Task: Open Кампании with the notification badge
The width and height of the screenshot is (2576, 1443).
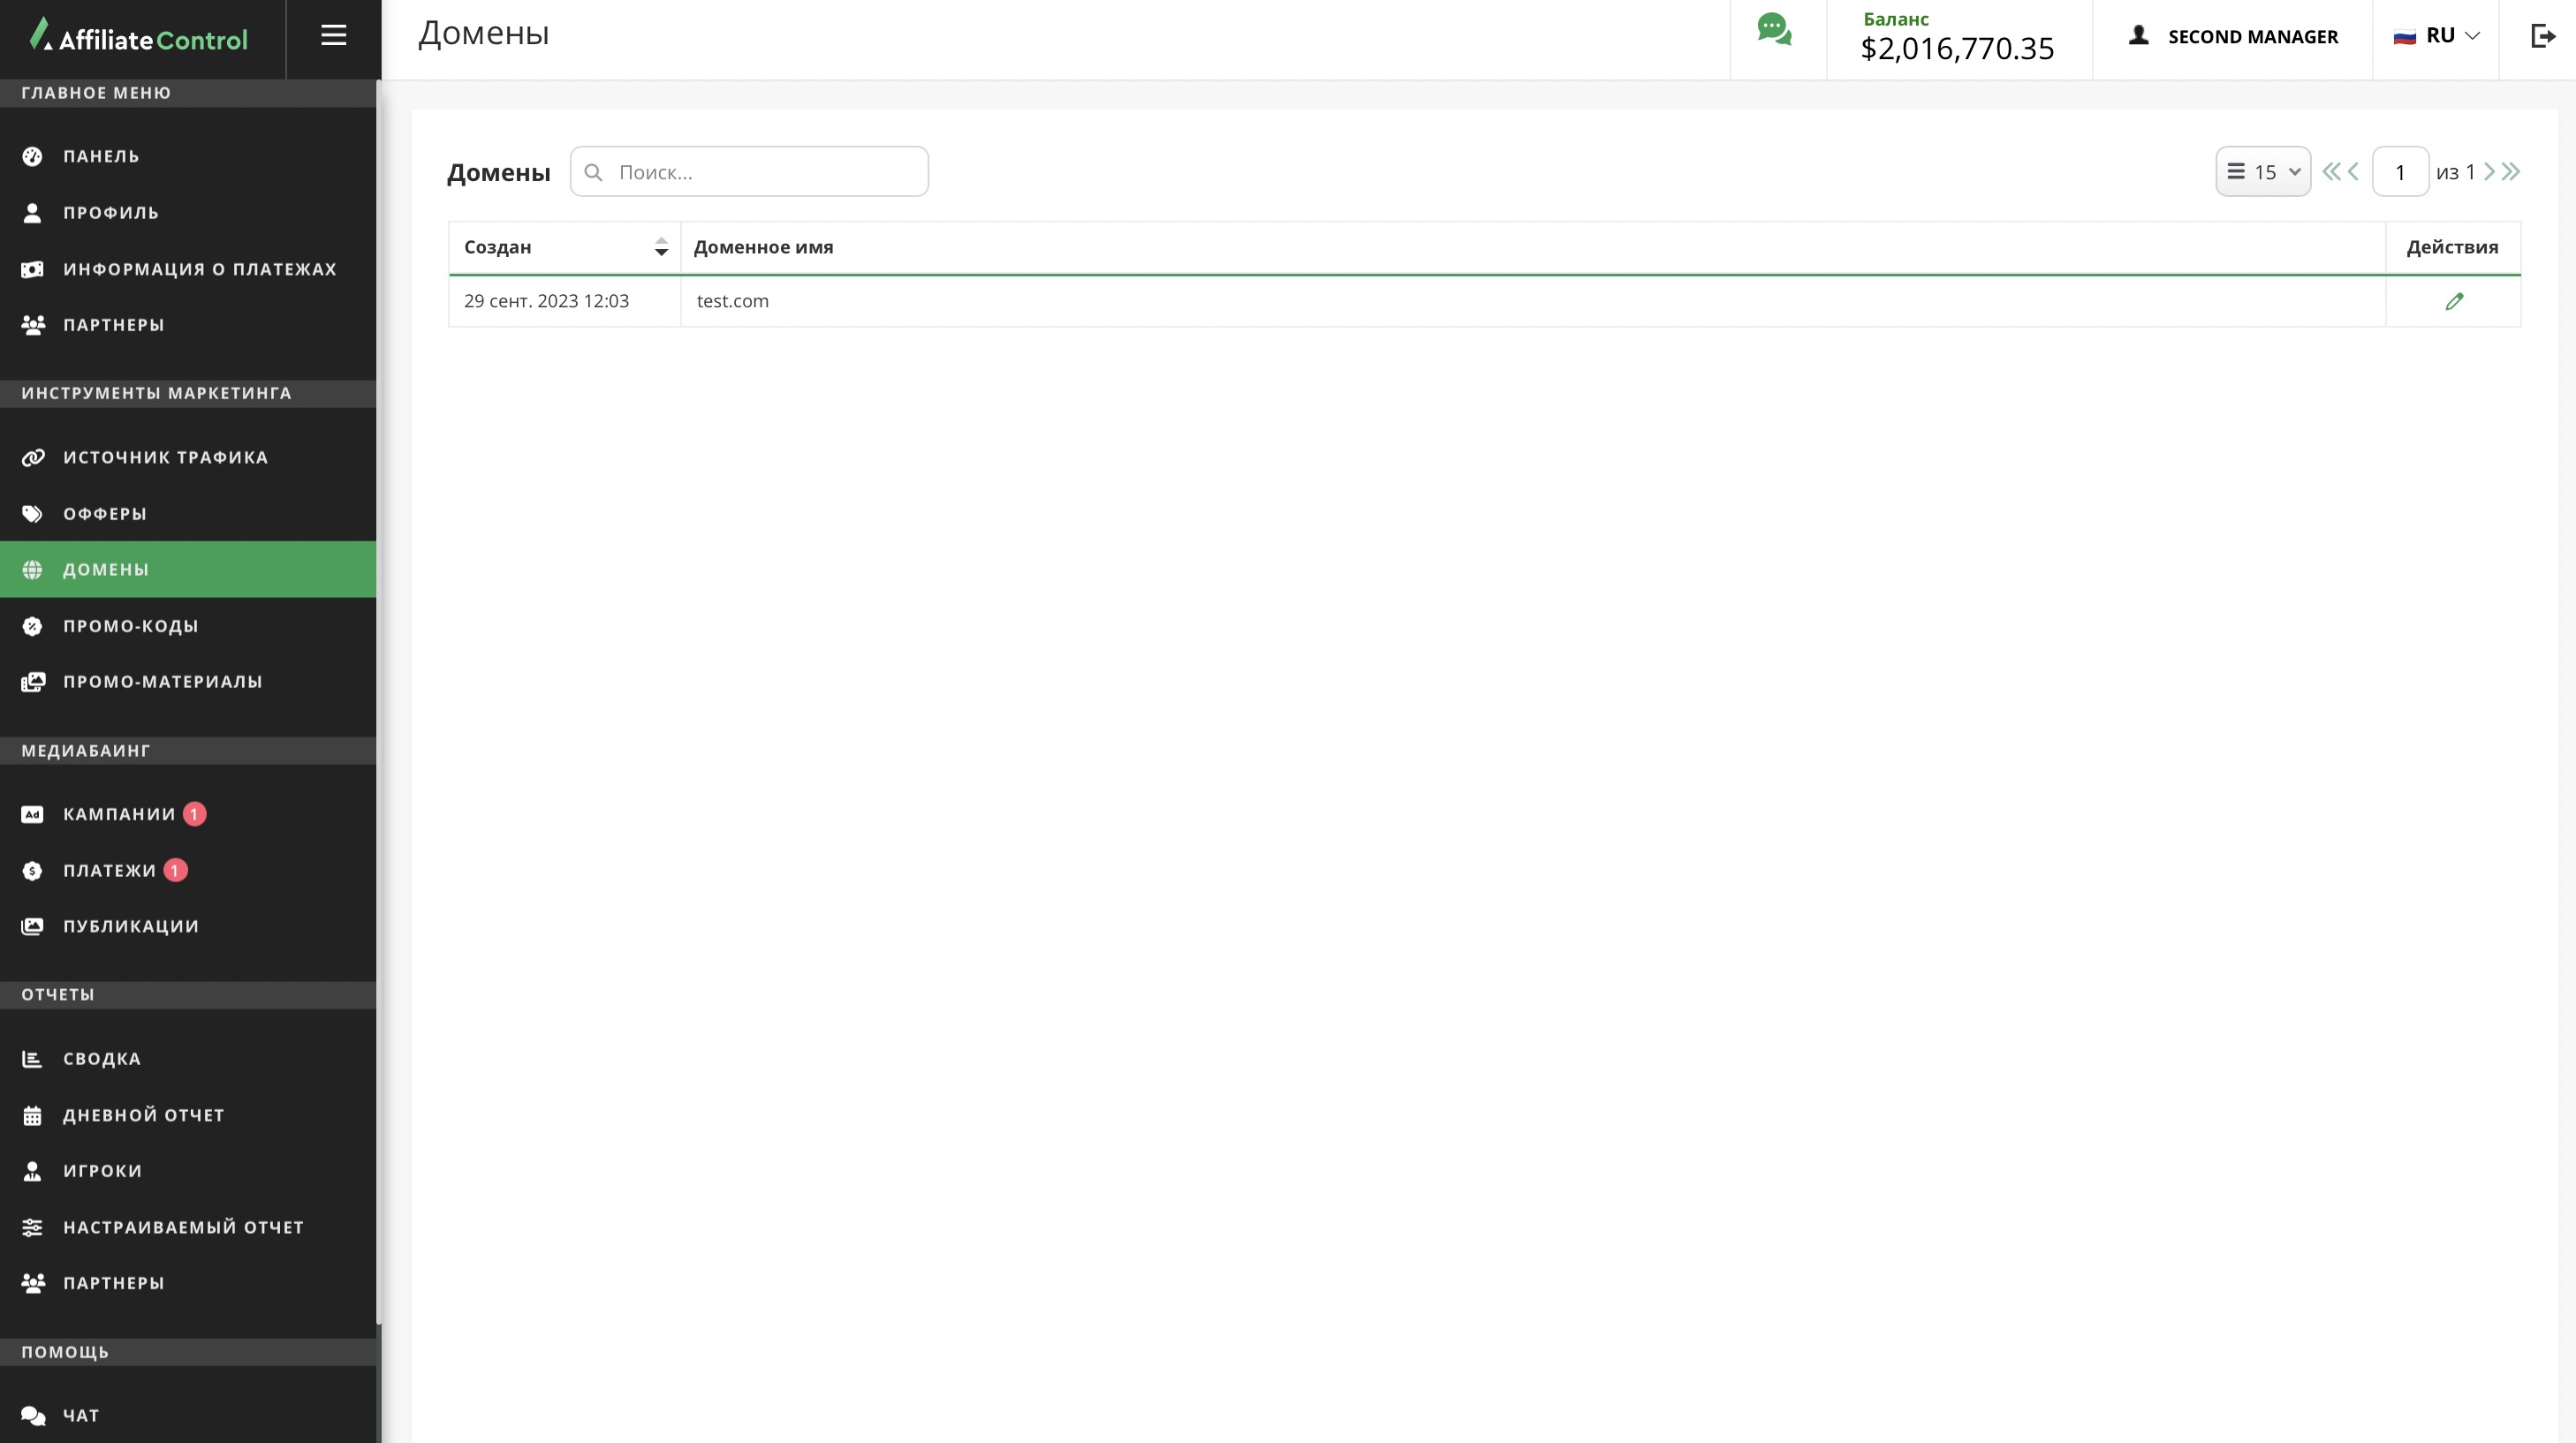Action: [x=119, y=814]
